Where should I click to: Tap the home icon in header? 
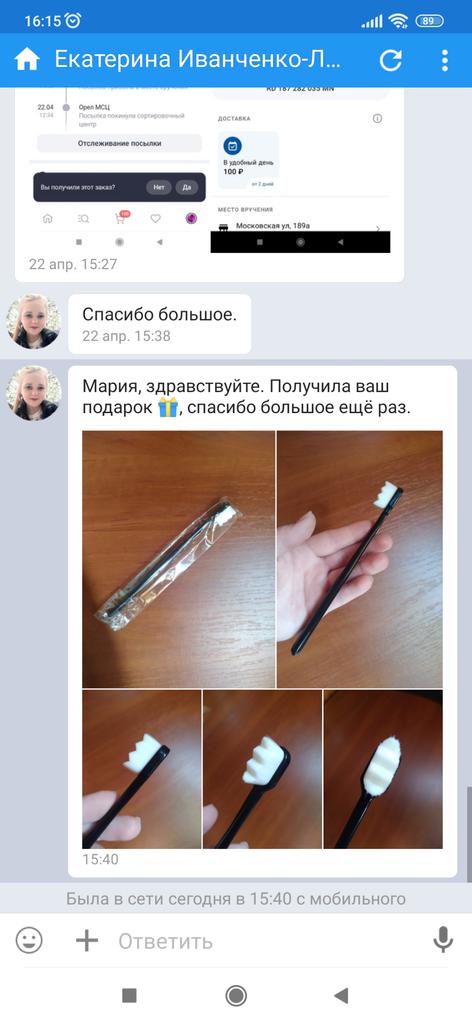tap(27, 60)
